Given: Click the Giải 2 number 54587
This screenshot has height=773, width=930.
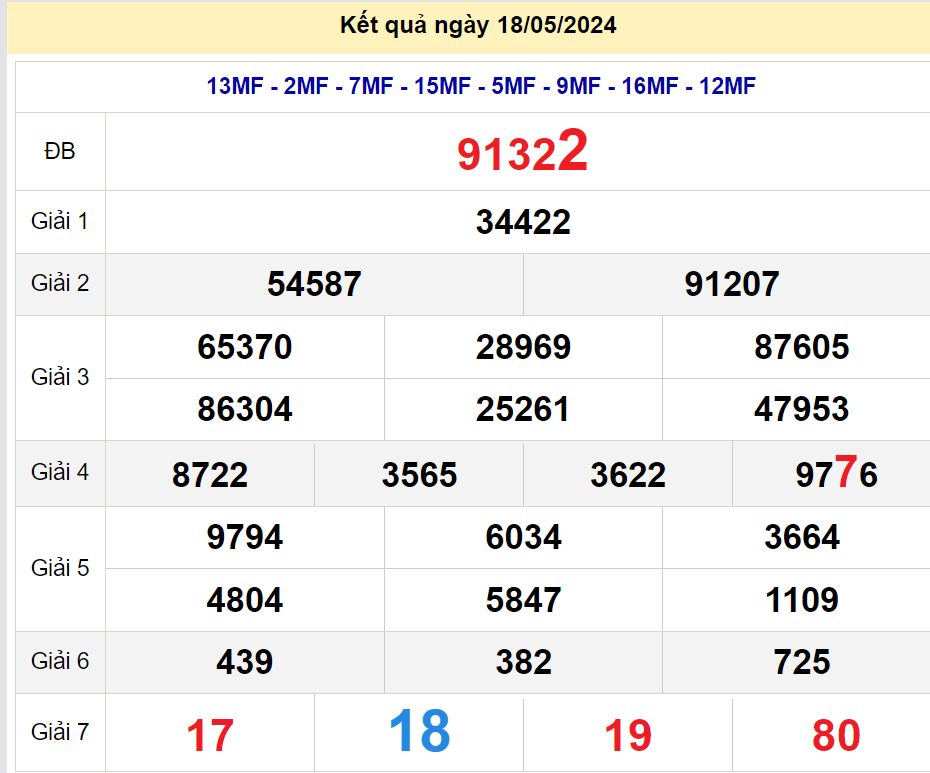Looking at the screenshot, I should click(x=314, y=284).
